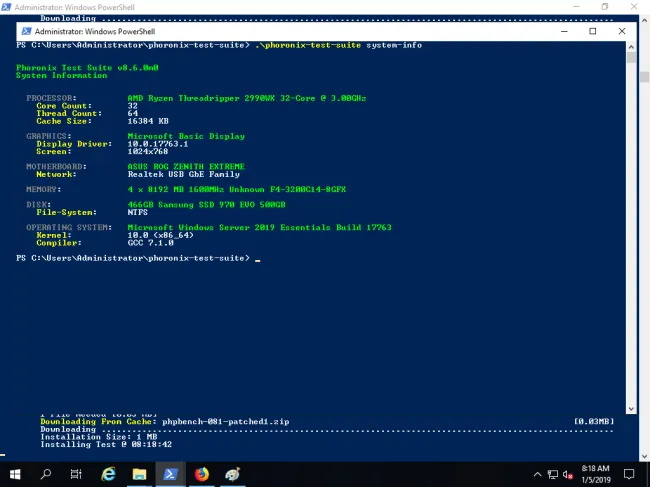This screenshot has height=487, width=650.
Task: Open File Explorer from taskbar
Action: pyautogui.click(x=139, y=474)
